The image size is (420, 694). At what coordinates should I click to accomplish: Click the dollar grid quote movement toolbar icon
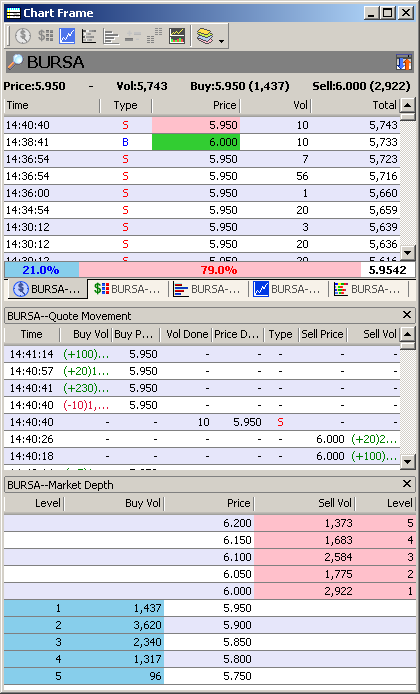click(x=45, y=36)
